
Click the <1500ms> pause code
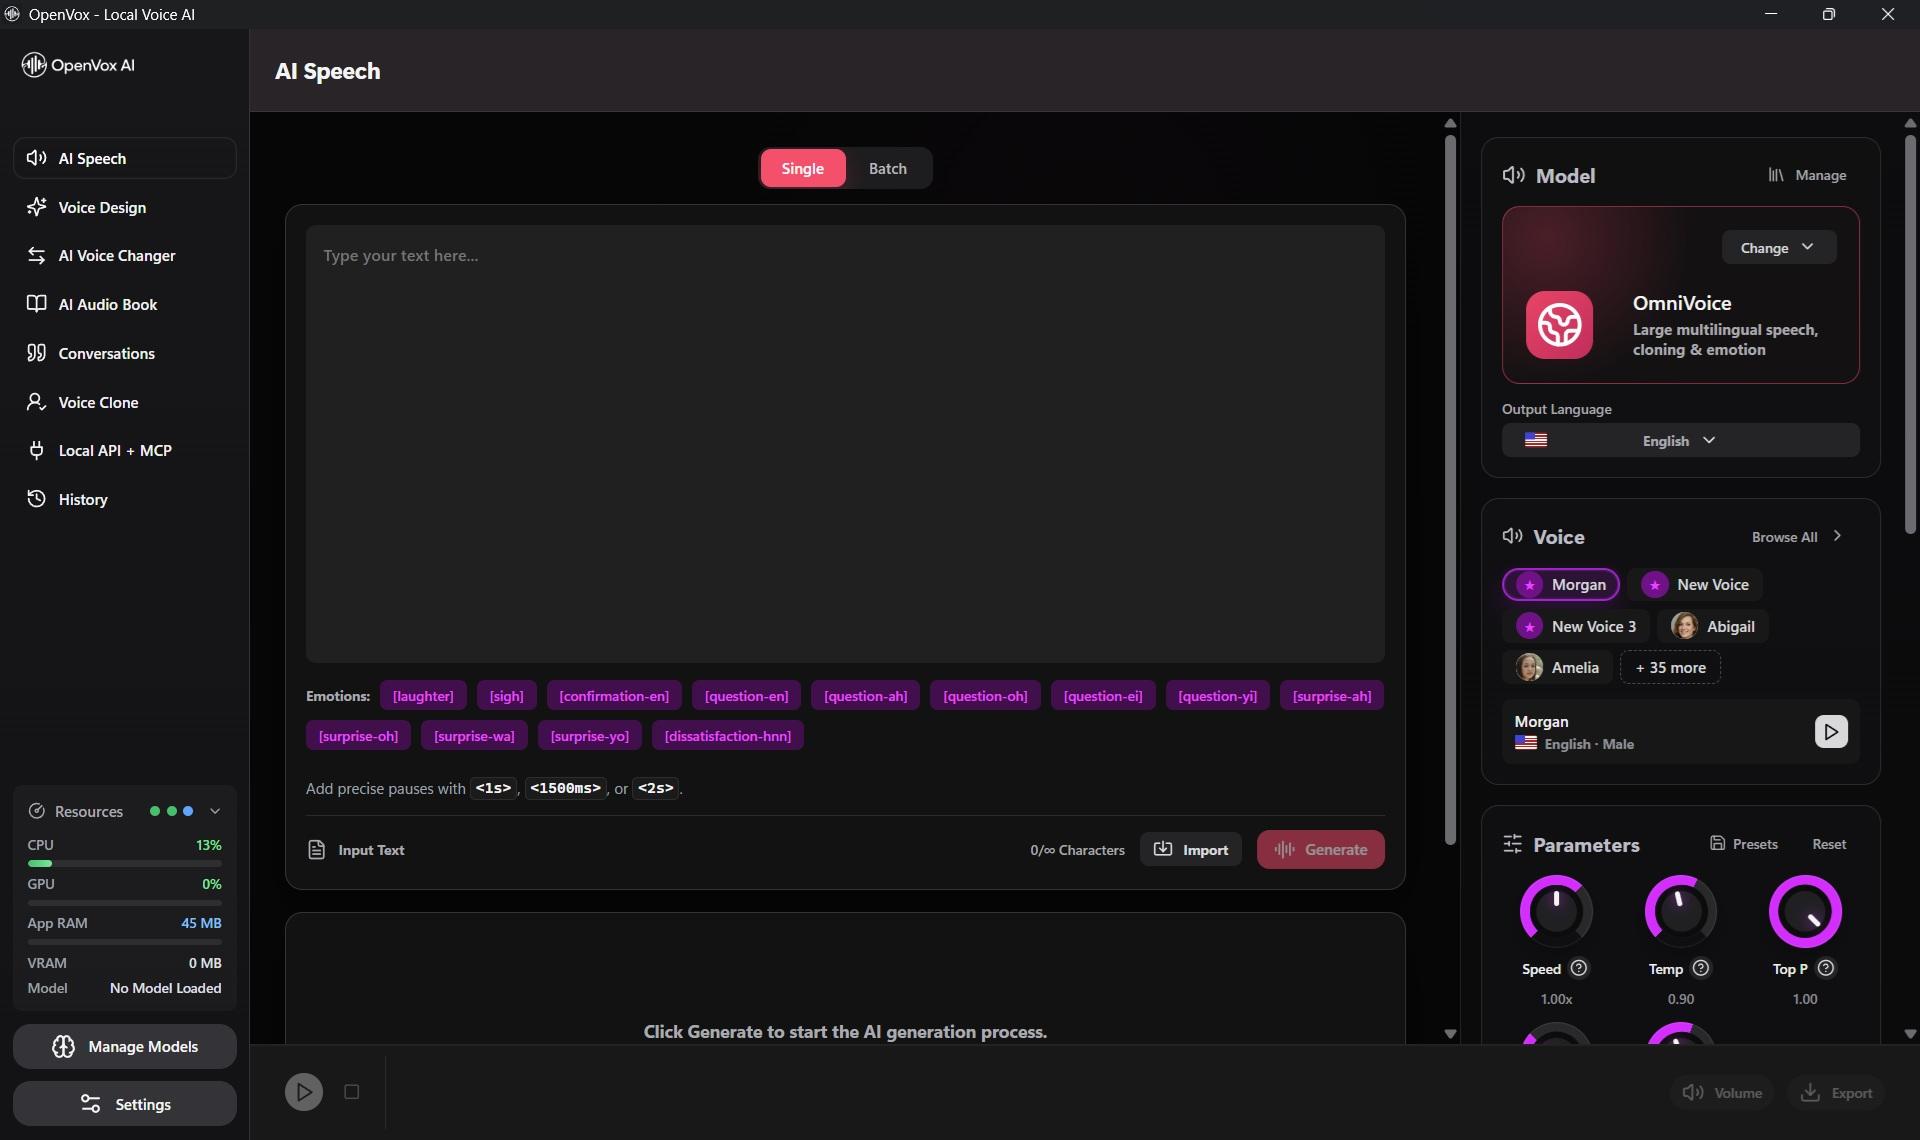point(566,788)
